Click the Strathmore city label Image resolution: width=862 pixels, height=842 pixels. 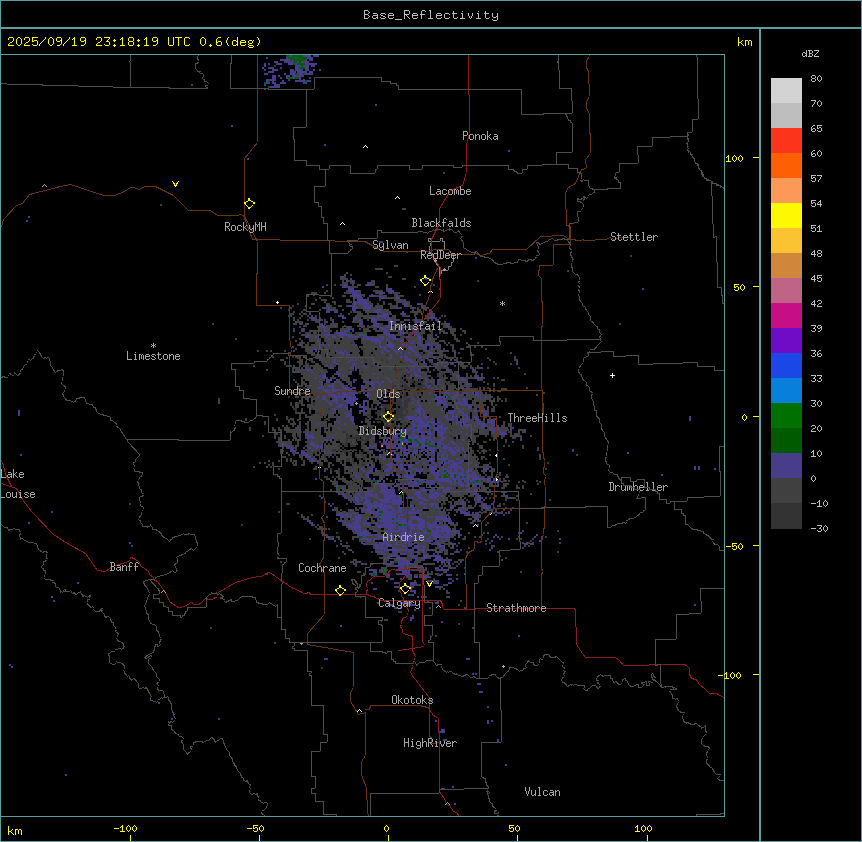tap(516, 608)
